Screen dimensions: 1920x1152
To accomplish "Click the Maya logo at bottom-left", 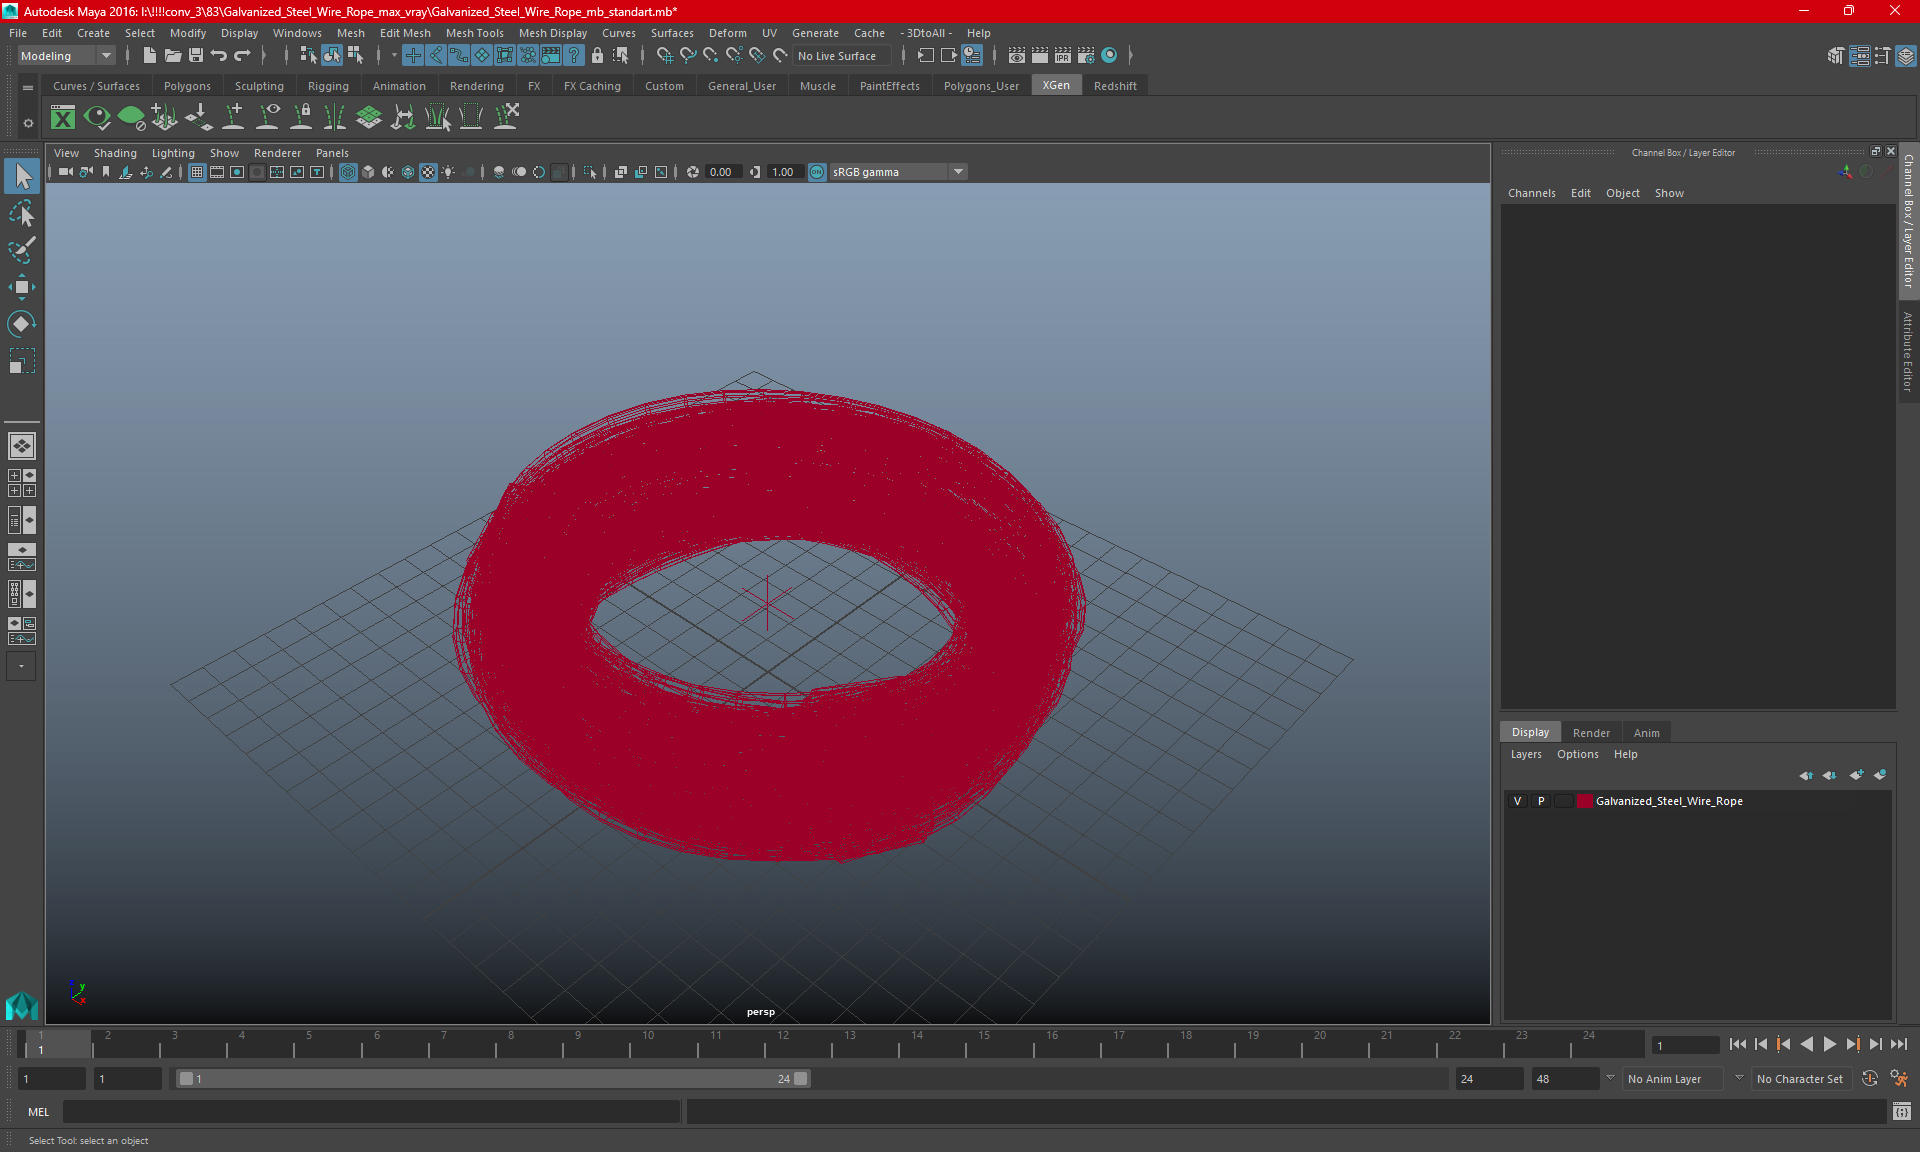I will click(21, 1005).
